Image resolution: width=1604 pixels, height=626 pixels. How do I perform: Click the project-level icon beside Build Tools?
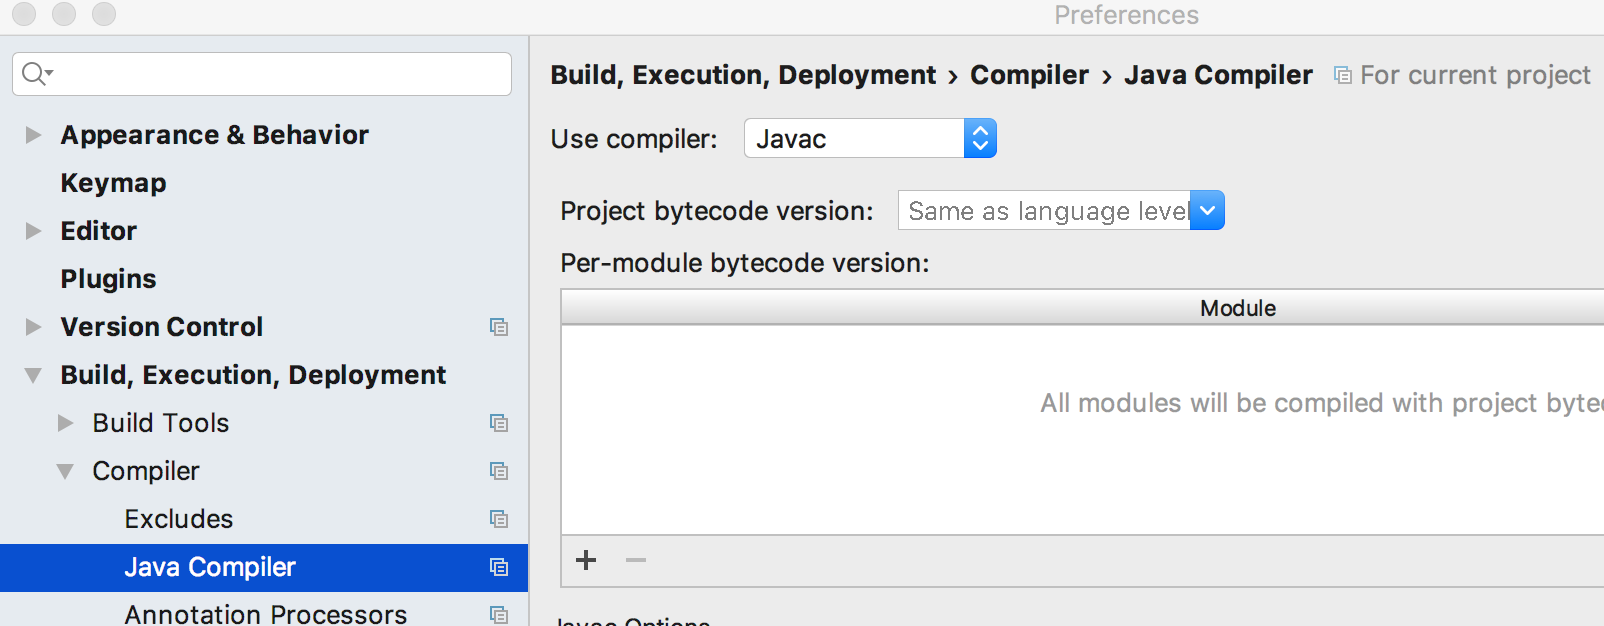click(x=499, y=423)
